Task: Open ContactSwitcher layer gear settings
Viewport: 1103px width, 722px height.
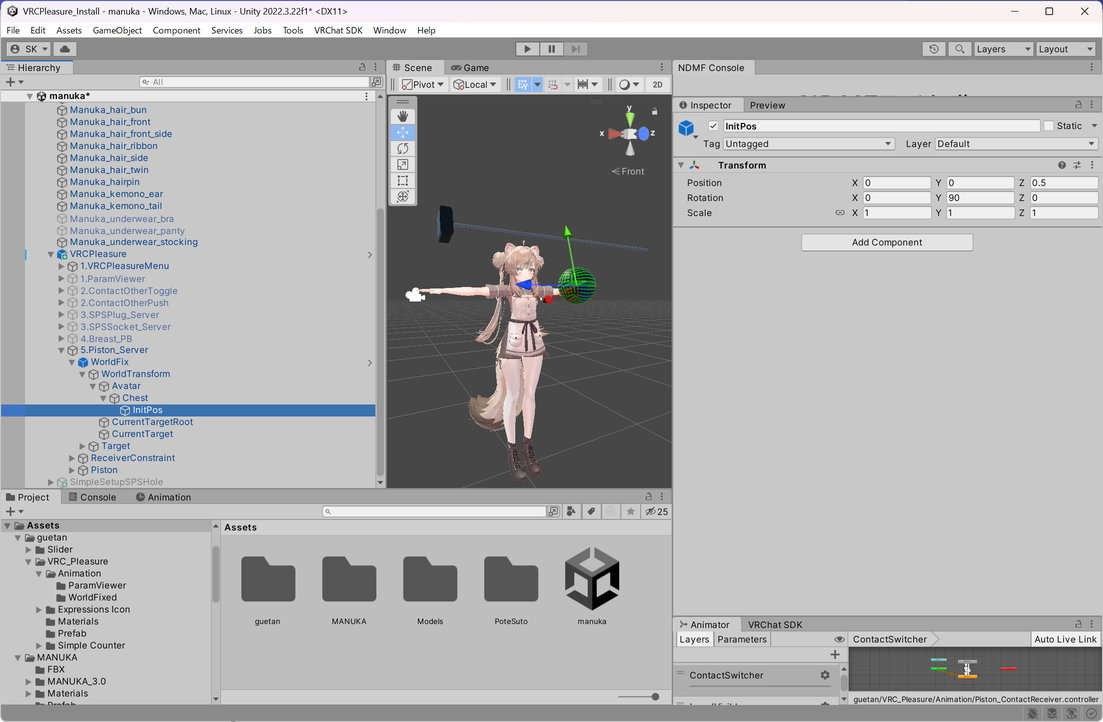Action: coord(824,675)
